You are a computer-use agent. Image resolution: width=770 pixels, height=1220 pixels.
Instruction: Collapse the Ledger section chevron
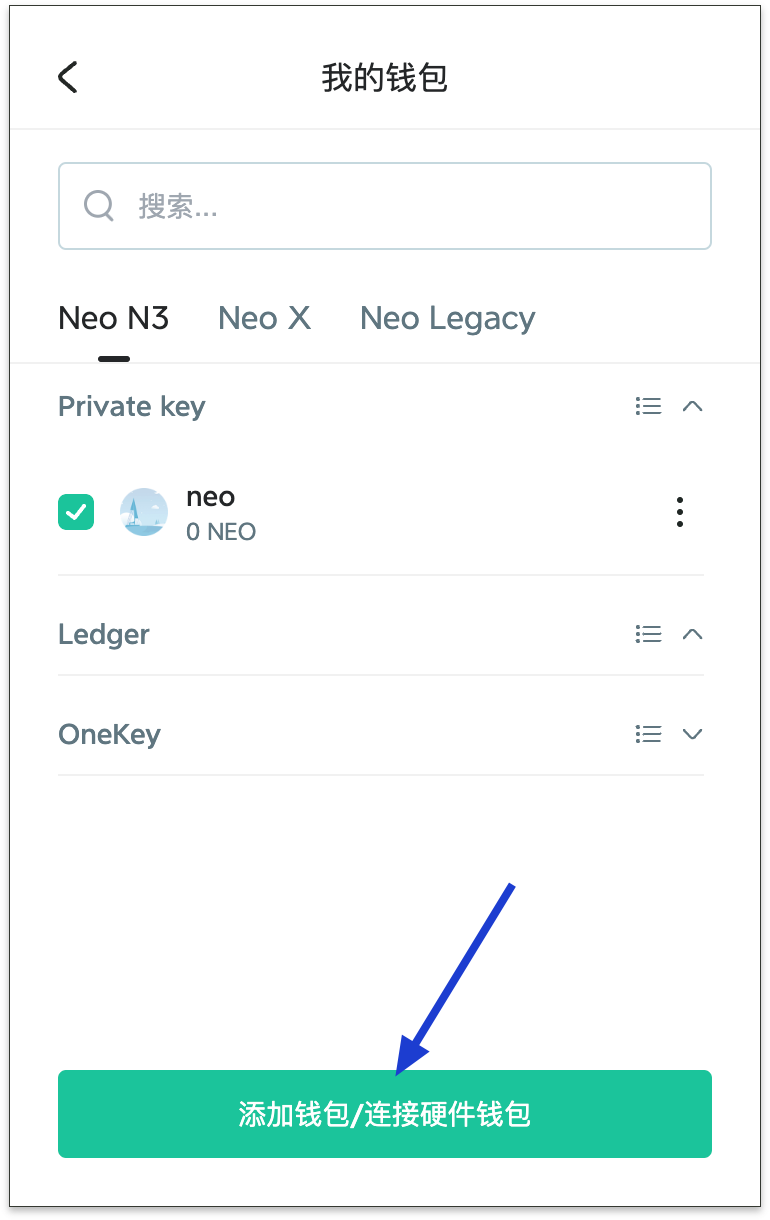click(x=692, y=634)
